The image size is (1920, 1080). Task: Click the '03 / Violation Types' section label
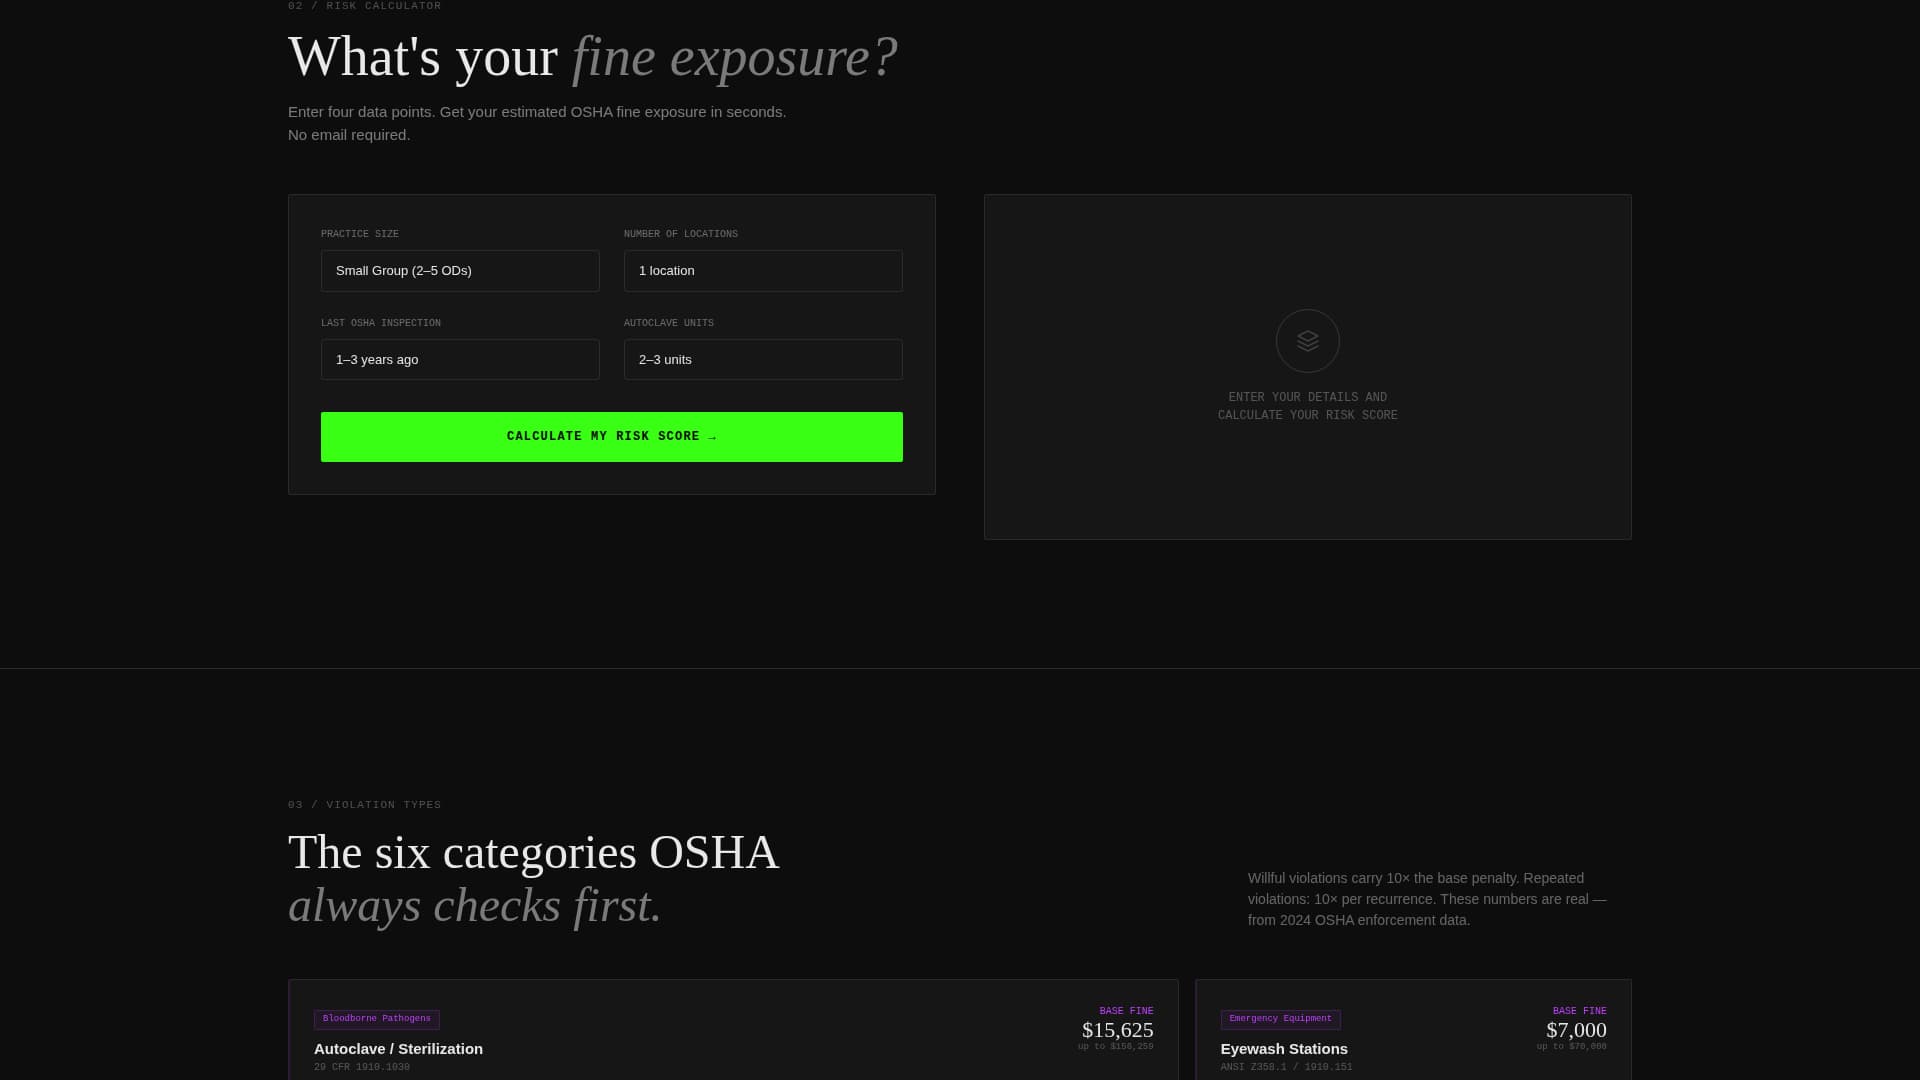click(365, 805)
